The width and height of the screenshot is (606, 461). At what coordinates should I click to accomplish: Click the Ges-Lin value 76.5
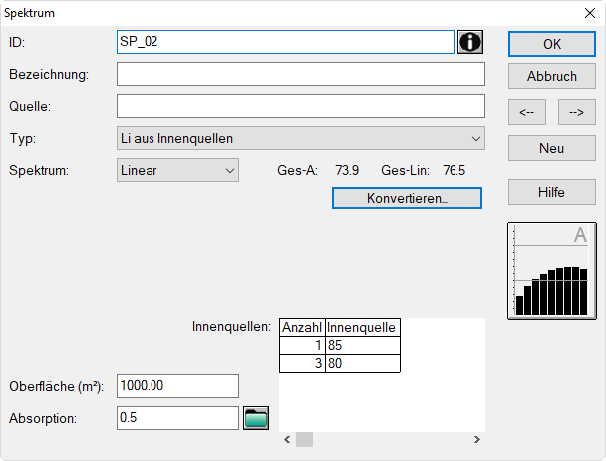454,170
